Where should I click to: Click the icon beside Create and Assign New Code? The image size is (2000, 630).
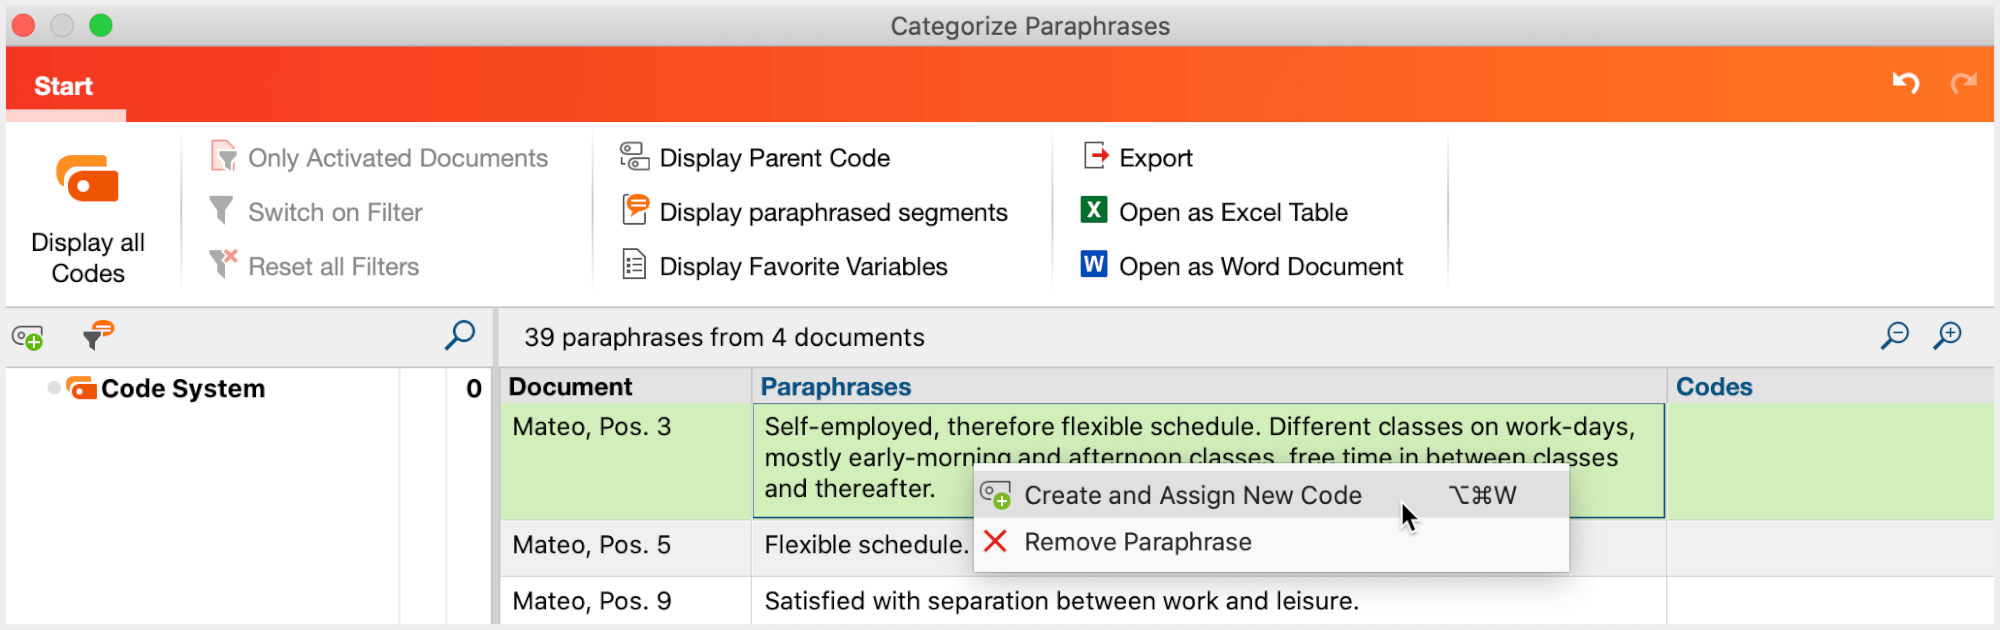[x=995, y=494]
